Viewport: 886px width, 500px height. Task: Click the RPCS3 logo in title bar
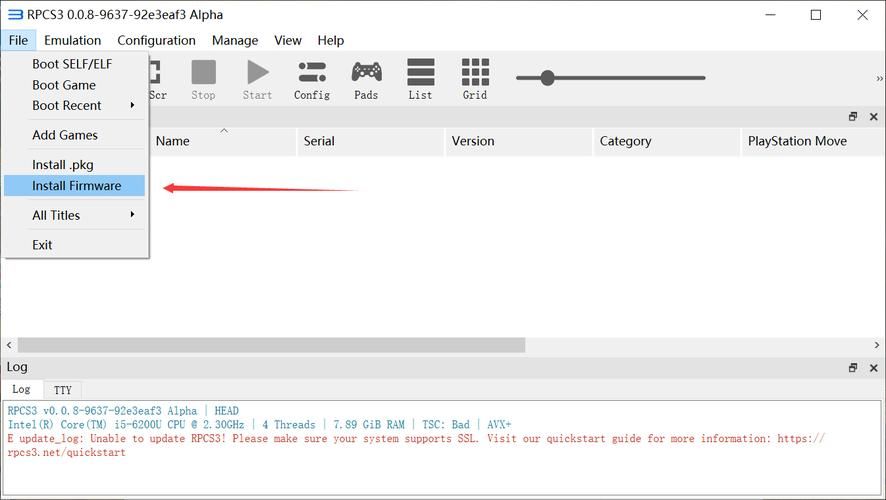coord(15,15)
